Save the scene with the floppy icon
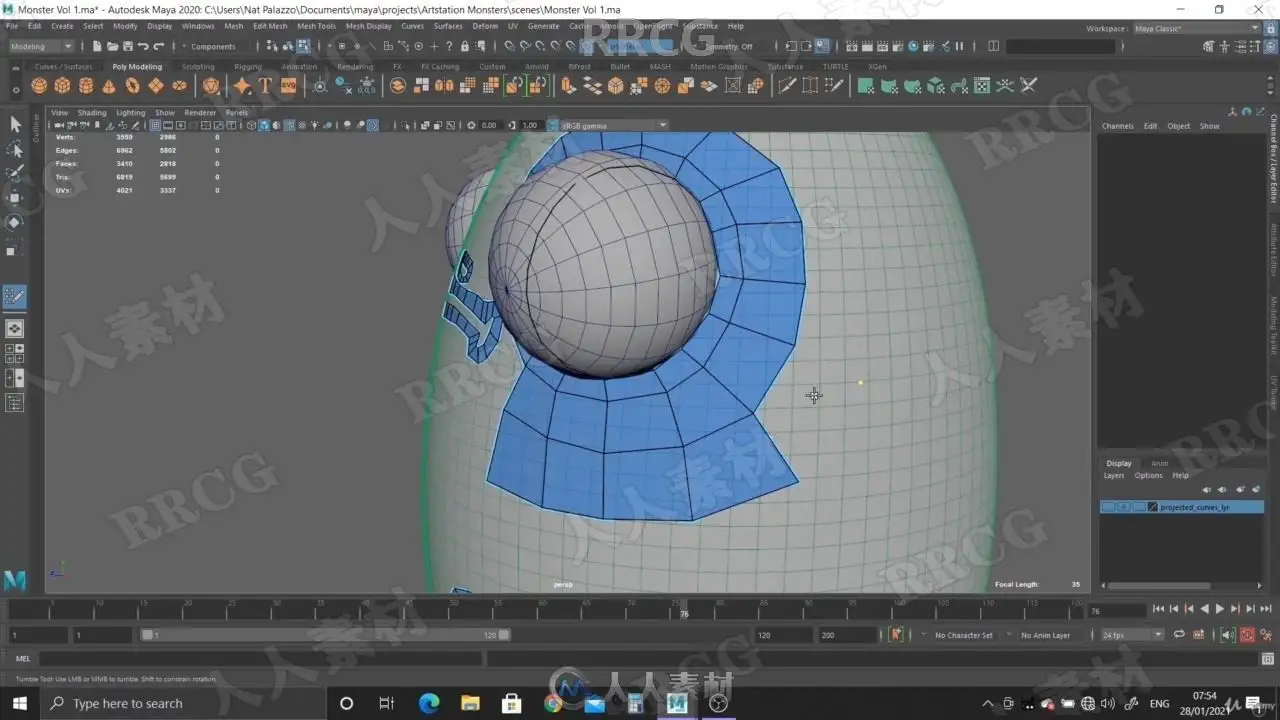Screen dimensions: 1280x720 click(x=128, y=46)
